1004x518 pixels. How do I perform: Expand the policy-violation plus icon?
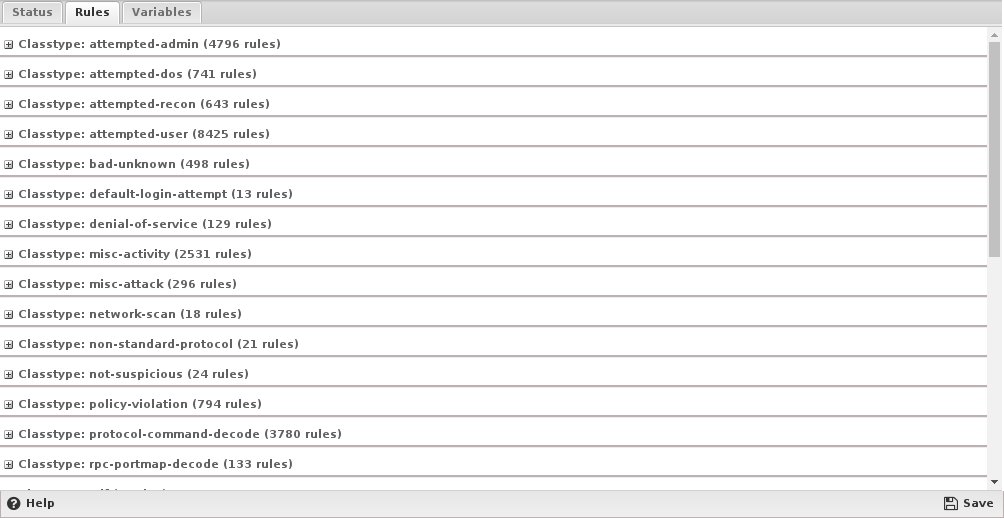coord(8,405)
